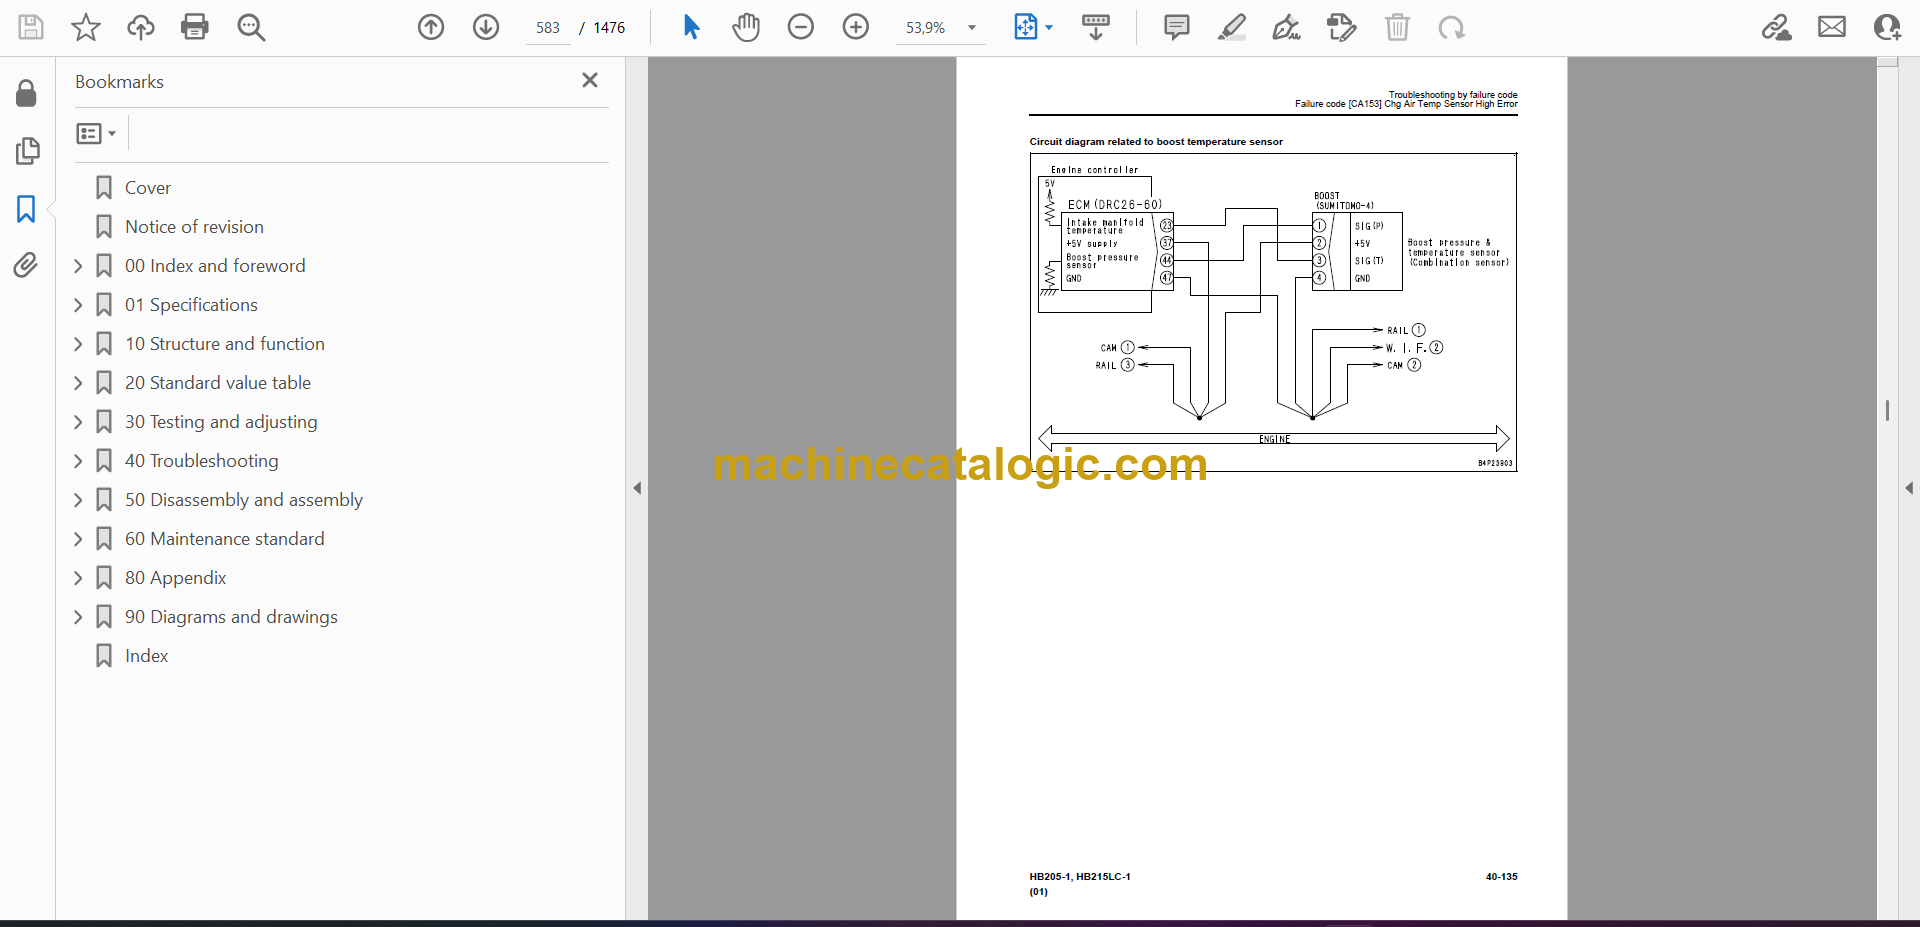Screen dimensions: 1920x927
Task: Click the rotate redo arrow icon
Action: pyautogui.click(x=1452, y=27)
